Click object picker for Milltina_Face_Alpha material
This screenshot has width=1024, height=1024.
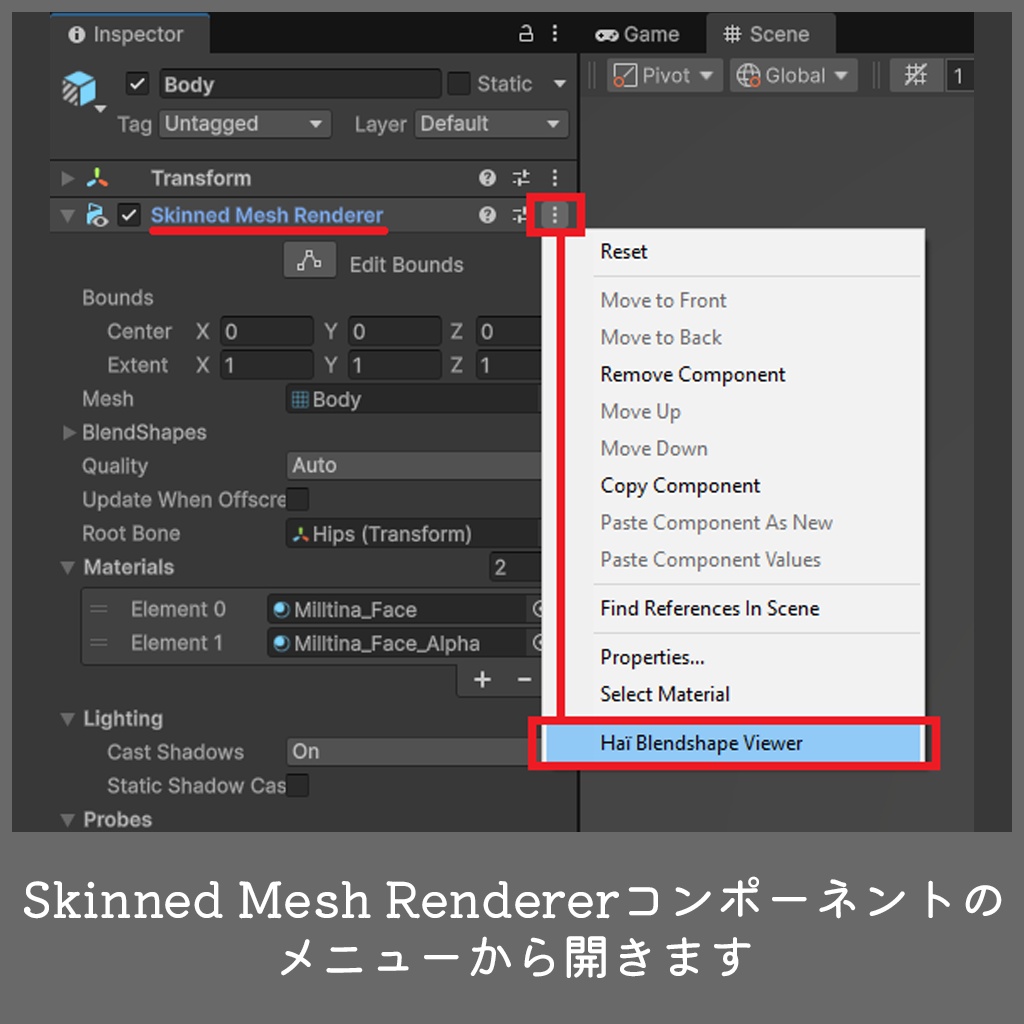tap(536, 643)
